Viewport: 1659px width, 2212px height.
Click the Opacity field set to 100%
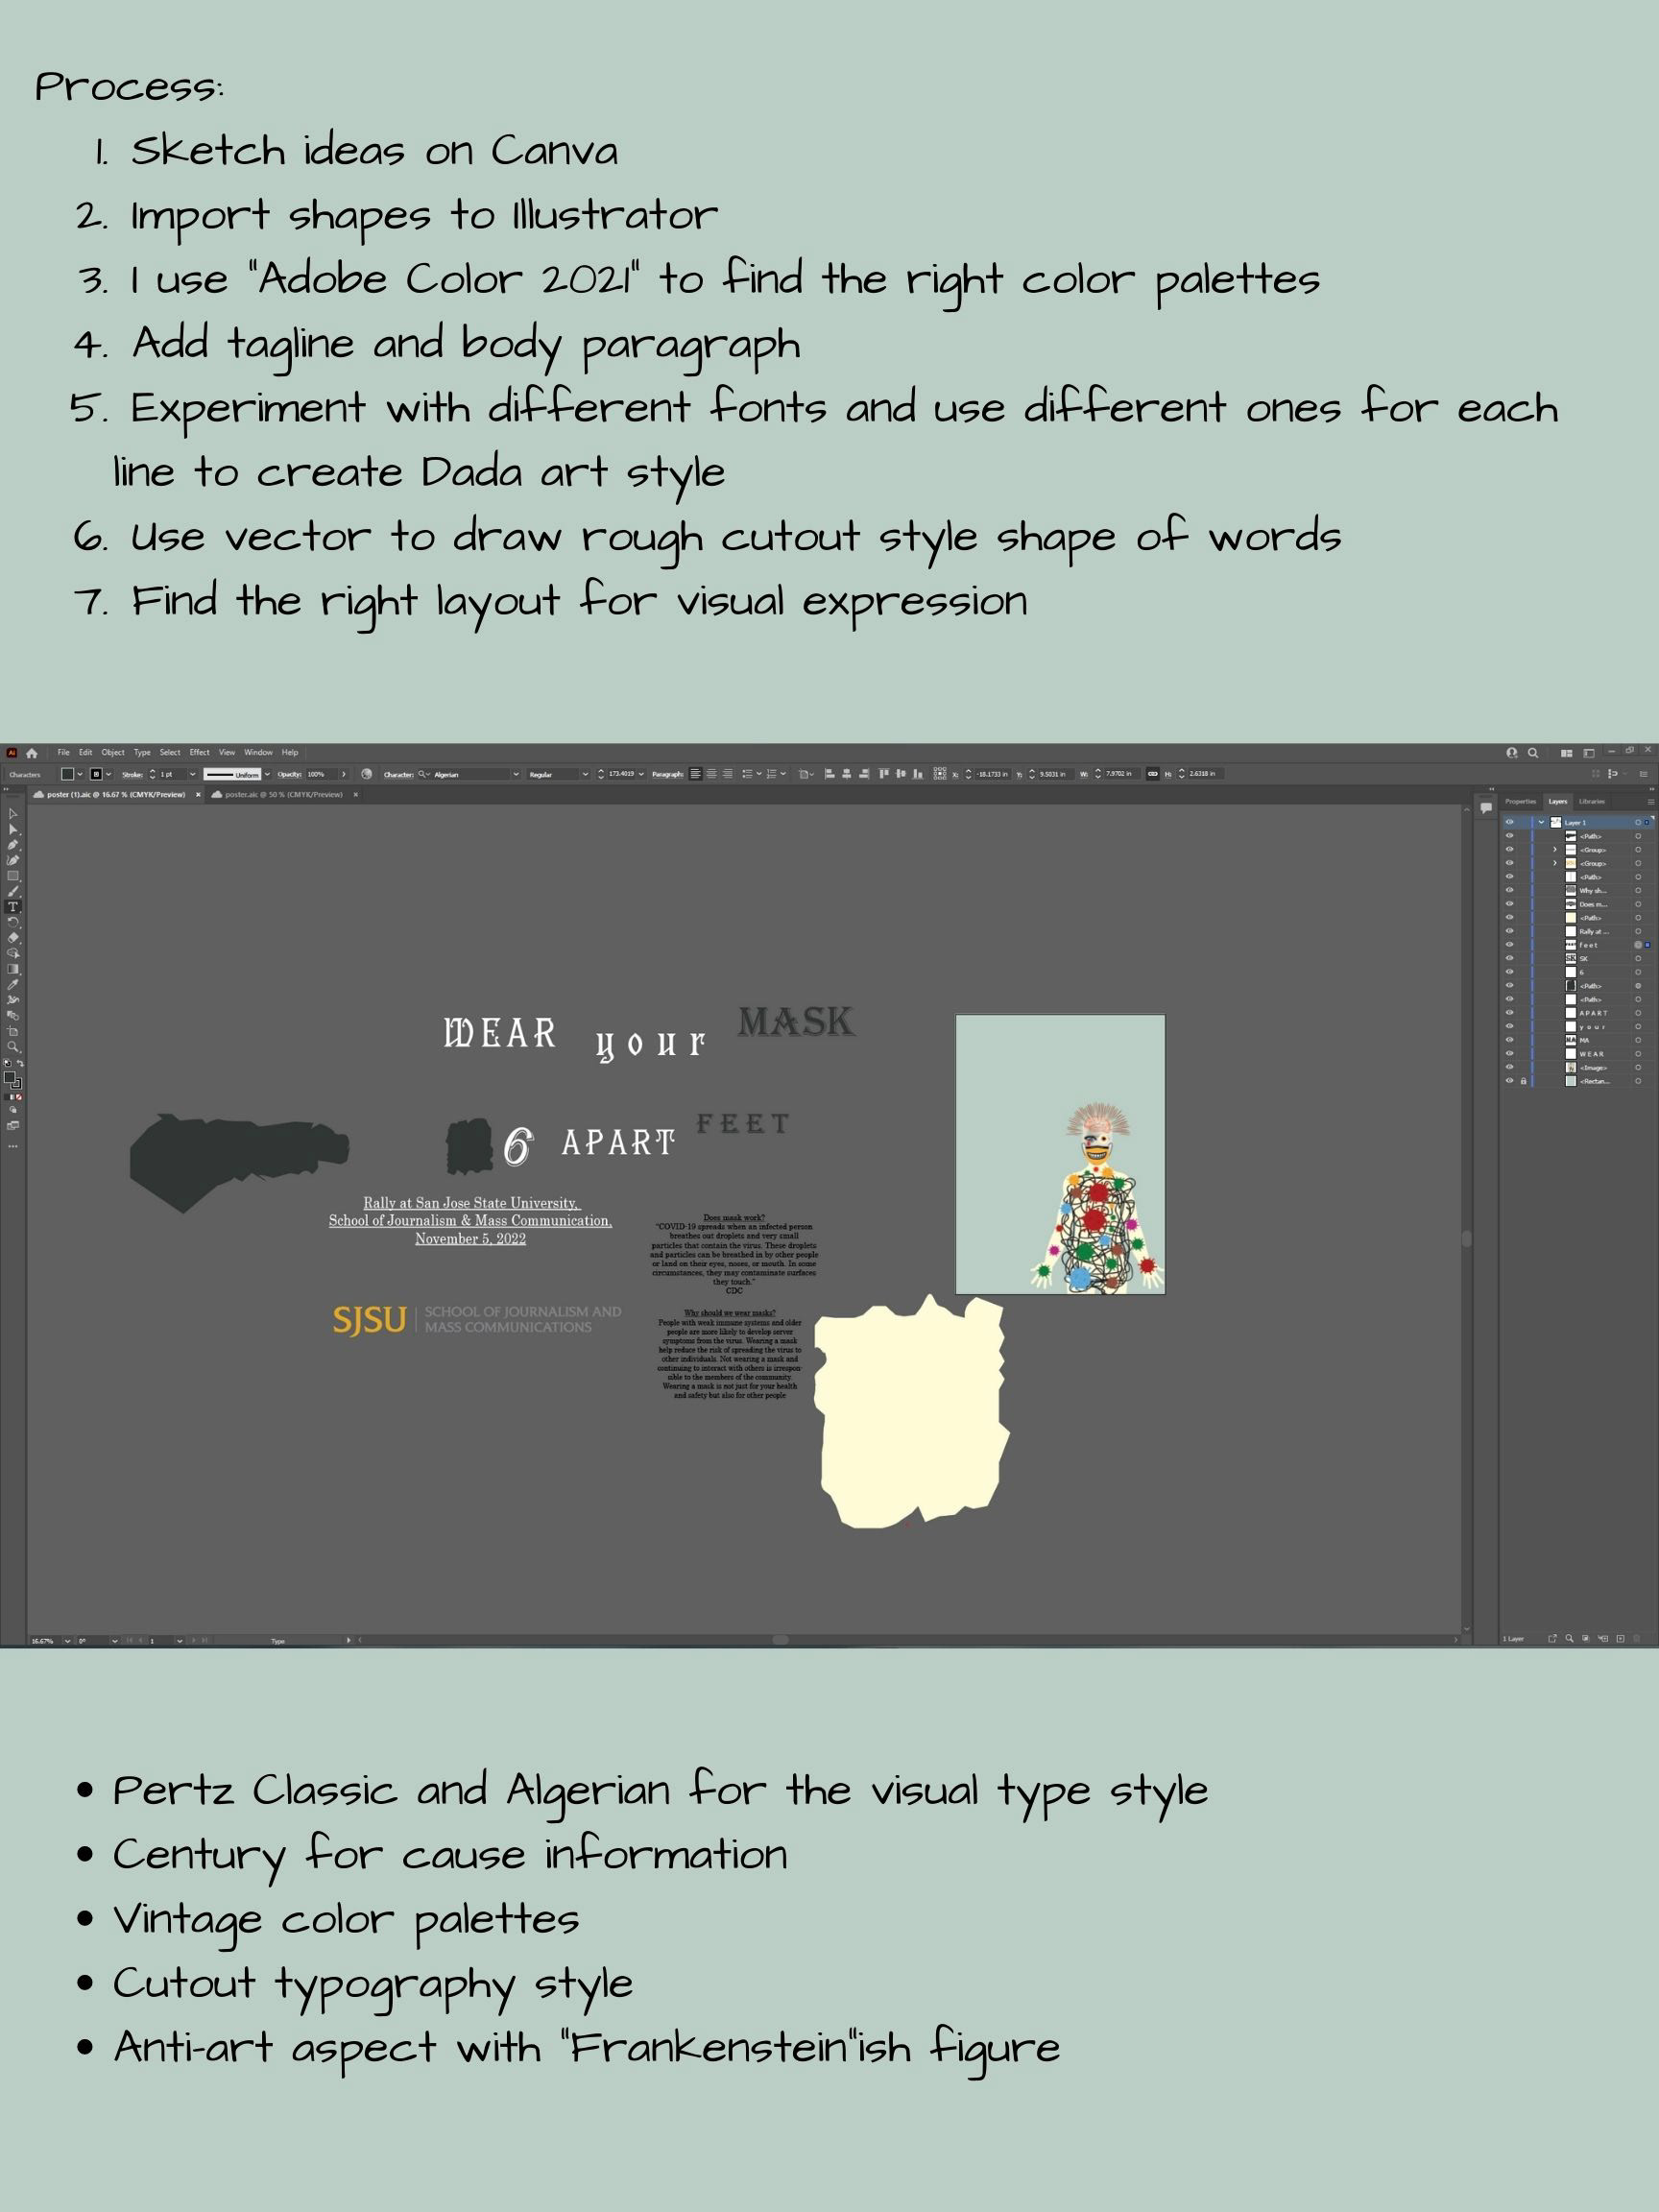316,776
